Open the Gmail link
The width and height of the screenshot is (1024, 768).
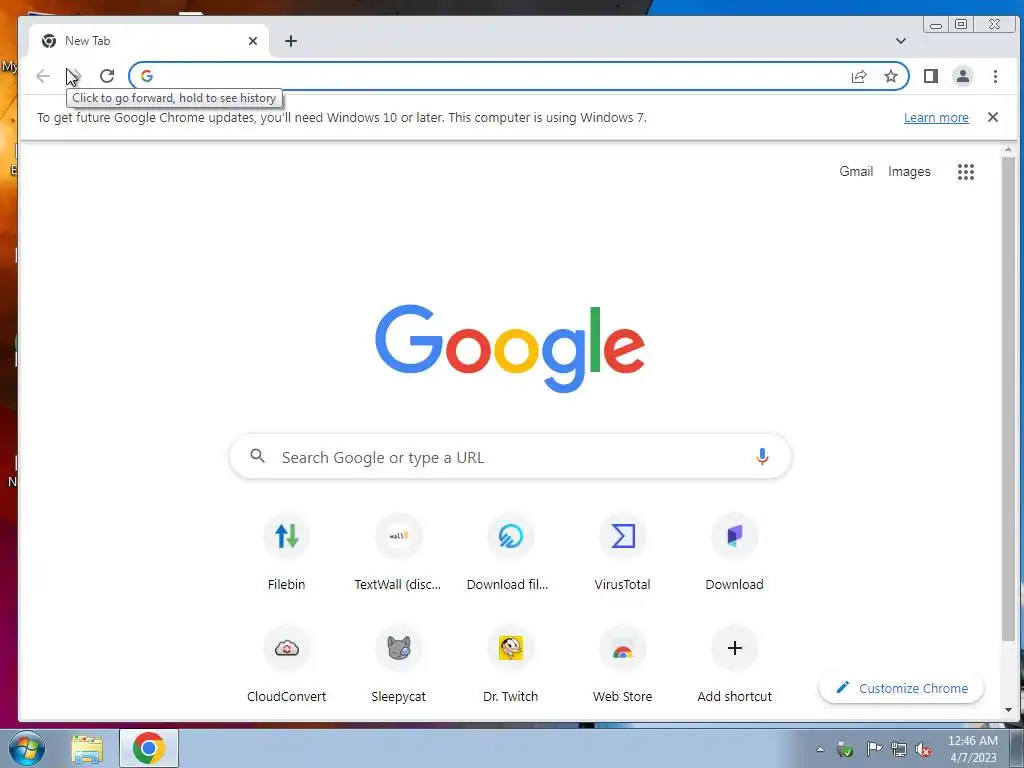pos(856,172)
